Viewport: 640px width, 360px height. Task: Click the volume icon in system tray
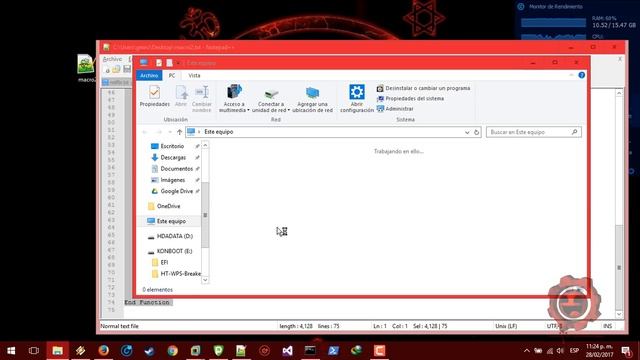pos(560,351)
